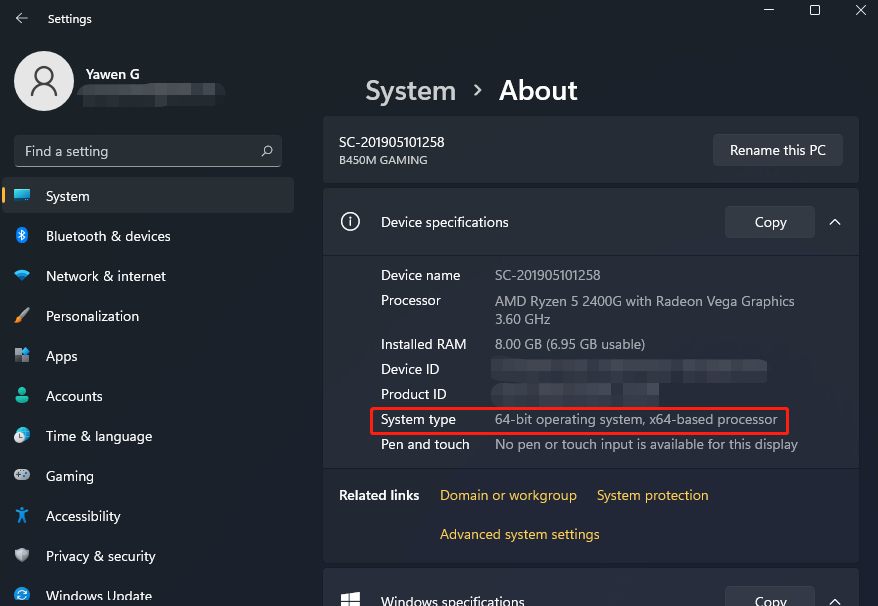Open Windows Update settings
Image resolution: width=878 pixels, height=606 pixels.
tap(148, 595)
